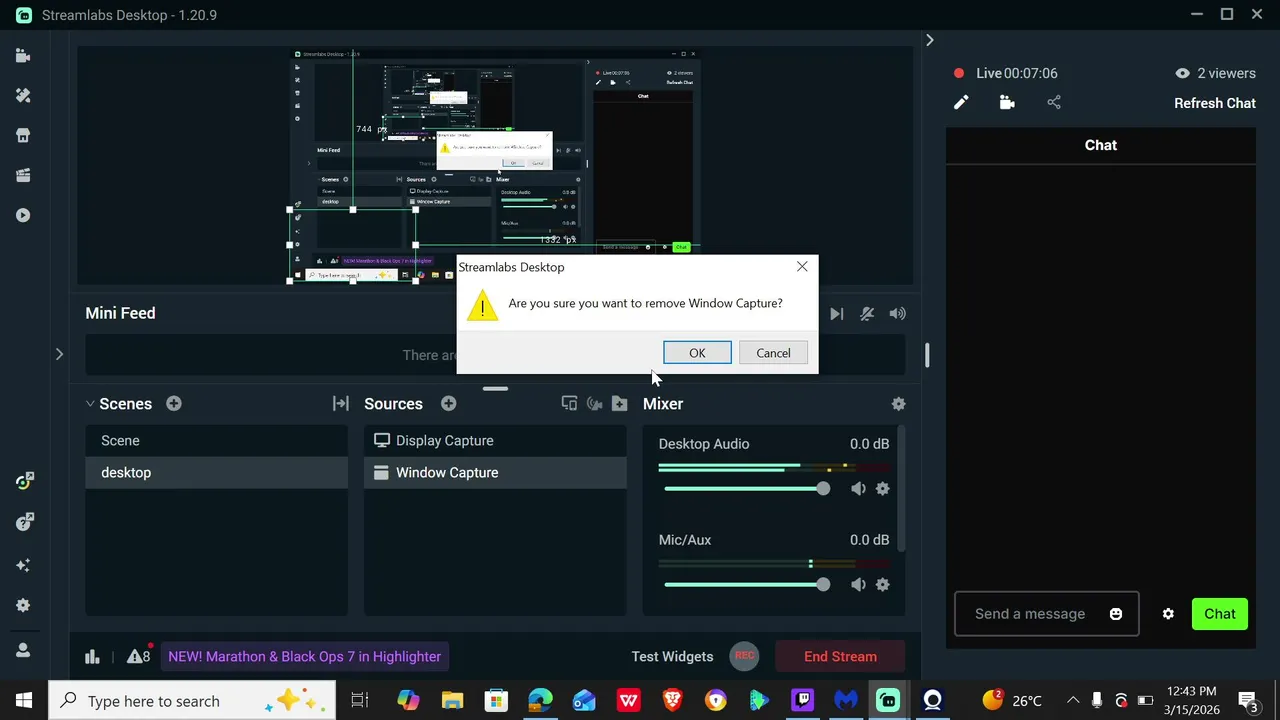Open the Editor studio camera icon in sidebar
Viewport: 1280px width, 720px height.
23,56
